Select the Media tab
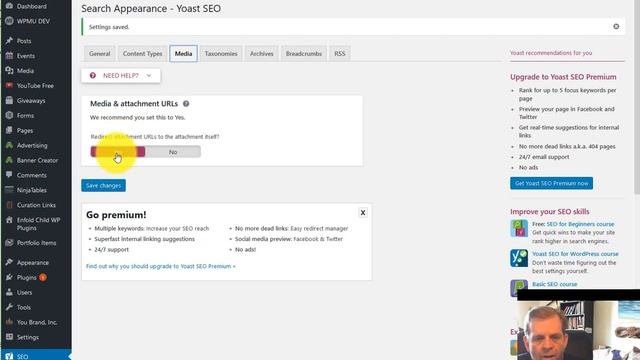The width and height of the screenshot is (640, 360). tap(183, 53)
